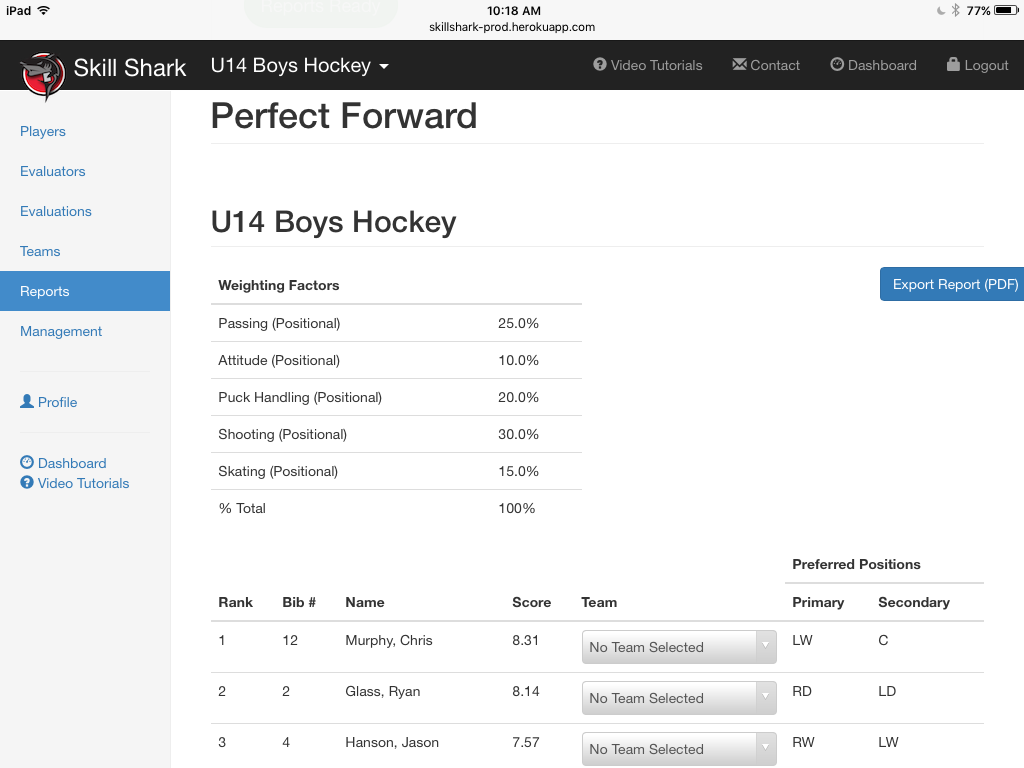This screenshot has height=768, width=1024.
Task: Select the Reports sidebar item
Action: [x=45, y=291]
